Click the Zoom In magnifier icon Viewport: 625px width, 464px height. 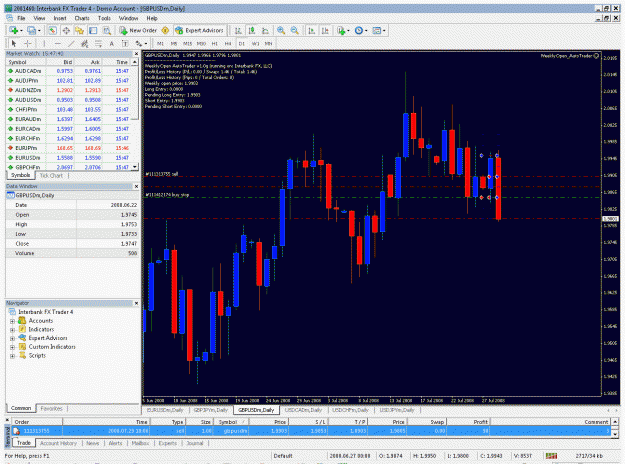[281, 30]
